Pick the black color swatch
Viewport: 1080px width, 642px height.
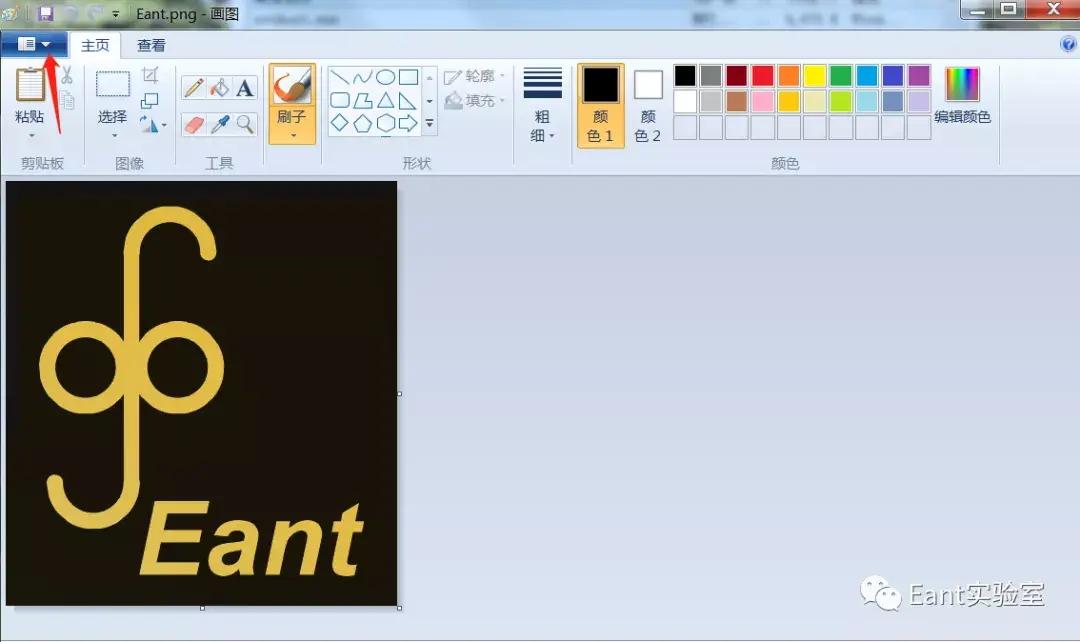[x=685, y=76]
